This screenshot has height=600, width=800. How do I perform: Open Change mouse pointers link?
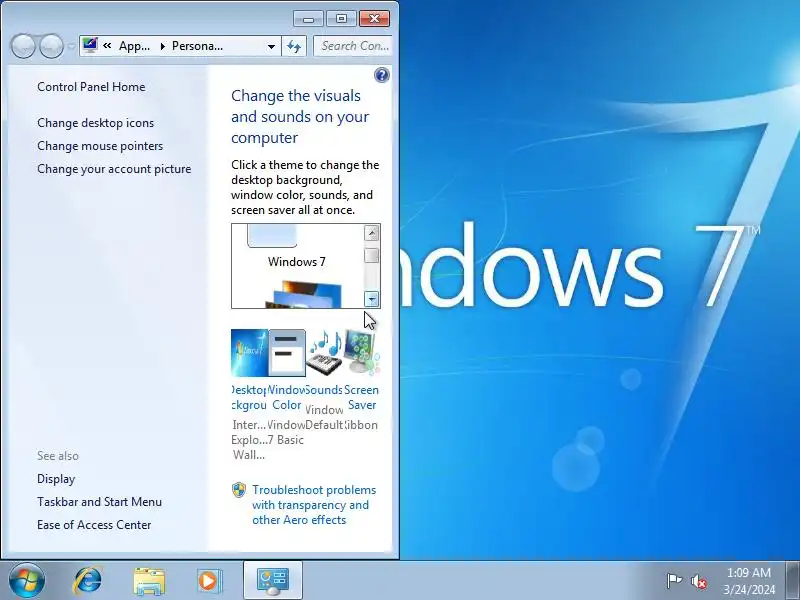click(100, 146)
